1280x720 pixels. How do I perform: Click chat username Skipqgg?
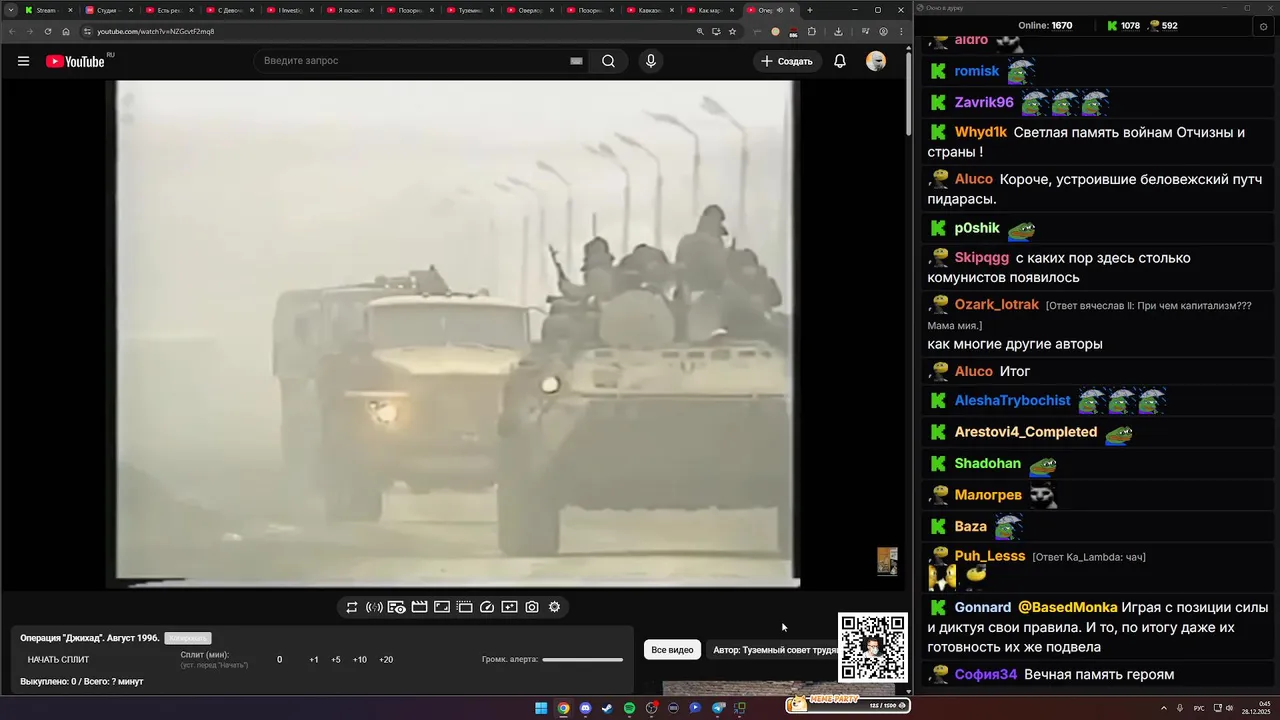(982, 258)
